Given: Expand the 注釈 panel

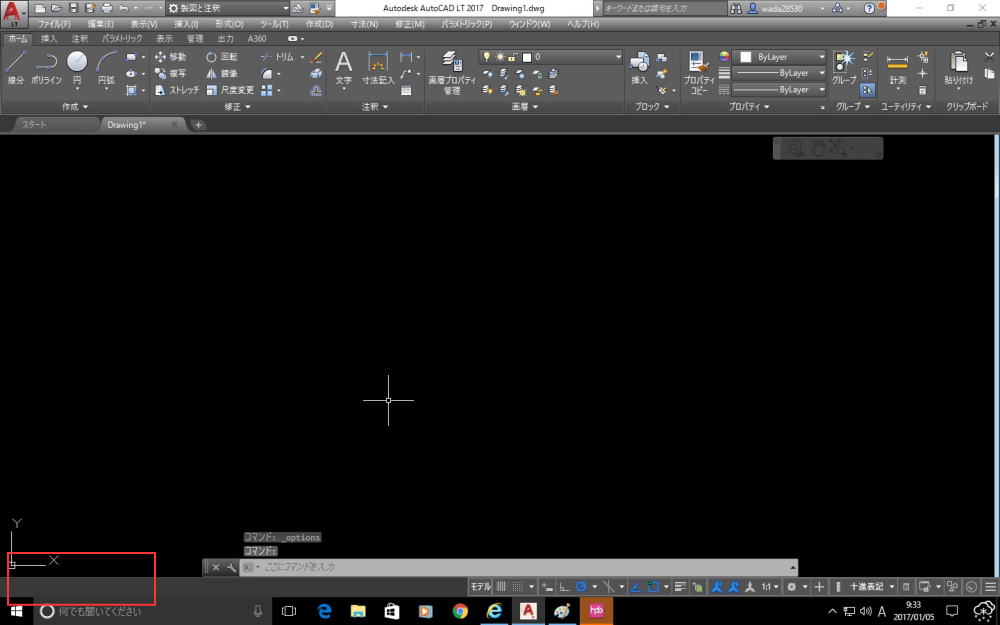Looking at the screenshot, I should point(375,107).
